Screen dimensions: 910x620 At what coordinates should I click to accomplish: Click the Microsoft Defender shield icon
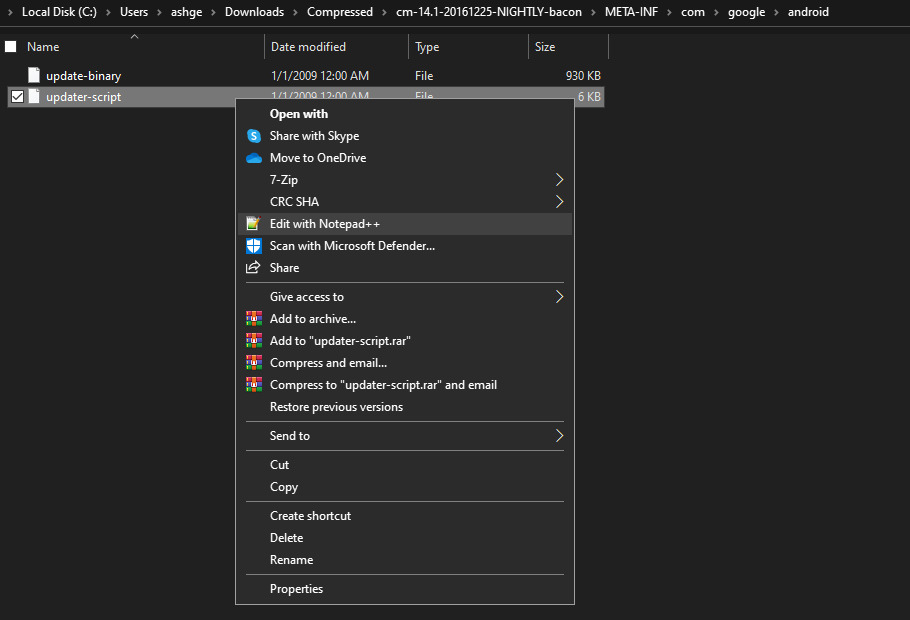pyautogui.click(x=254, y=246)
